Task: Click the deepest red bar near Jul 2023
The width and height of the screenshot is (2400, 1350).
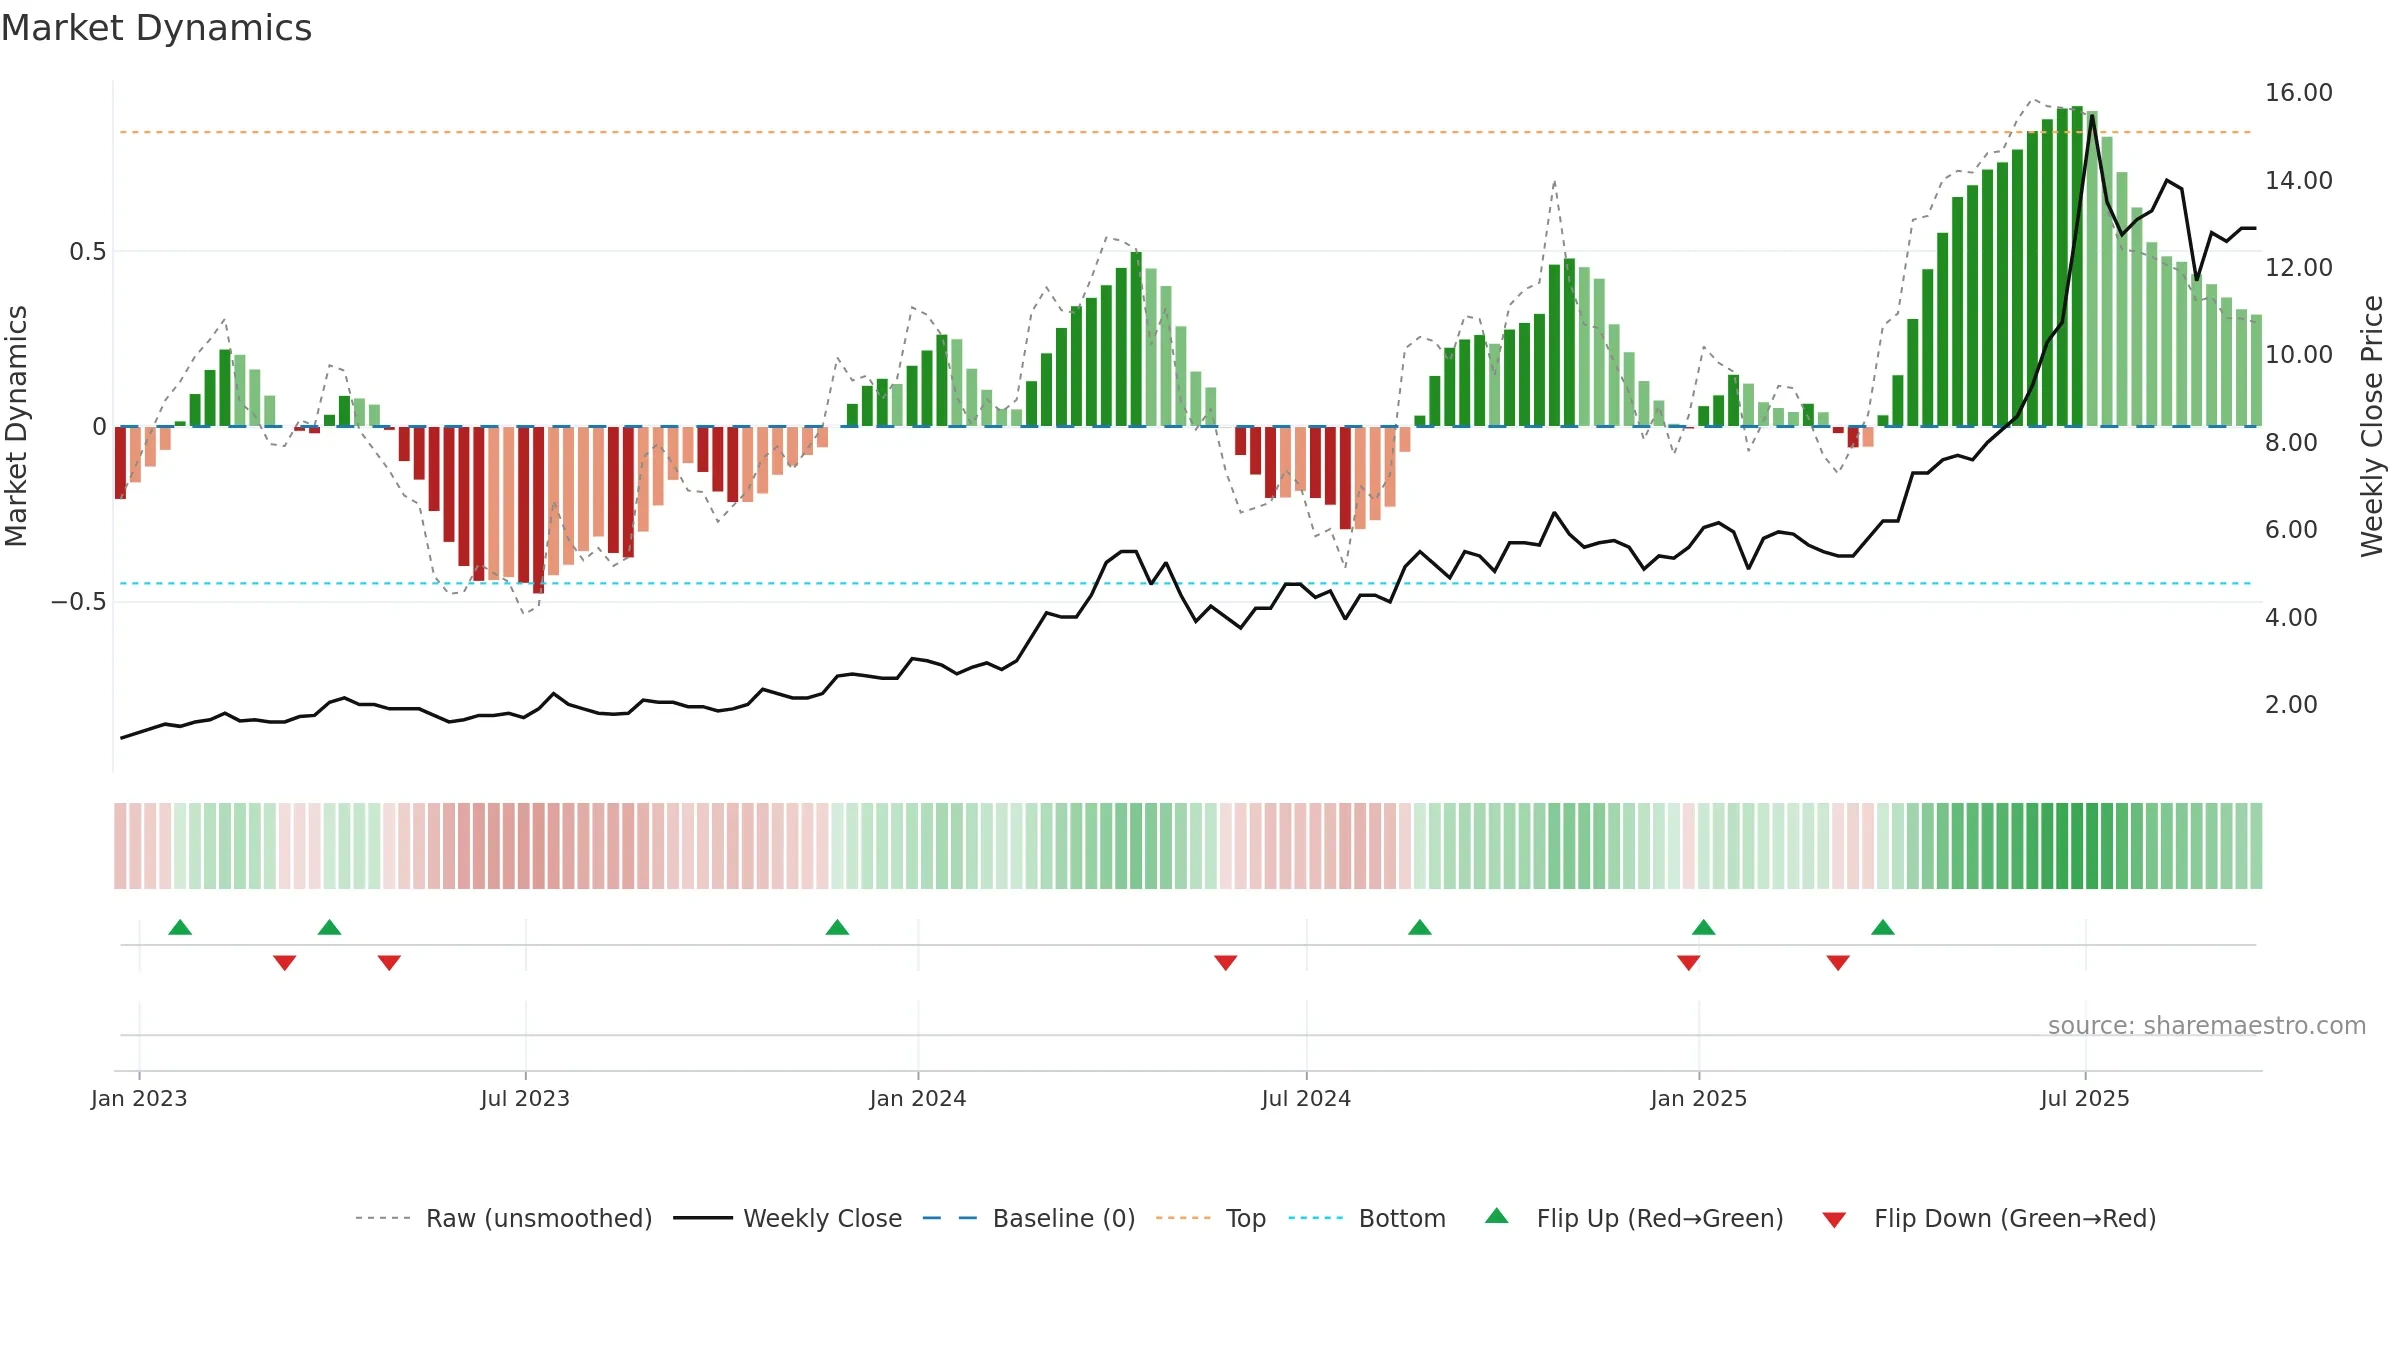Action: (x=539, y=510)
